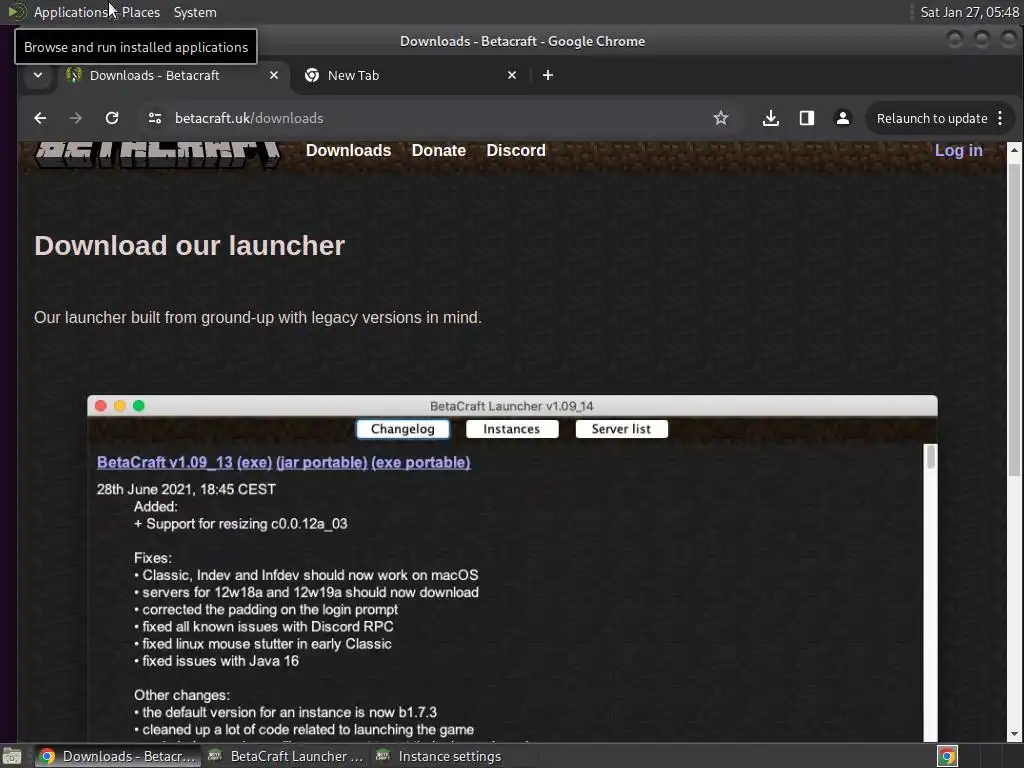
Task: Bookmark this page with the star
Action: [x=720, y=118]
